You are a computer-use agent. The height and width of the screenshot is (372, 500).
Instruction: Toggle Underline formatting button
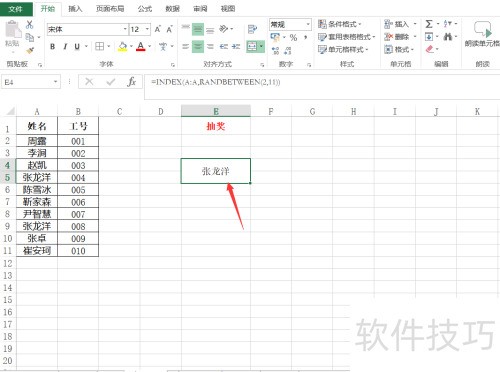pos(77,47)
